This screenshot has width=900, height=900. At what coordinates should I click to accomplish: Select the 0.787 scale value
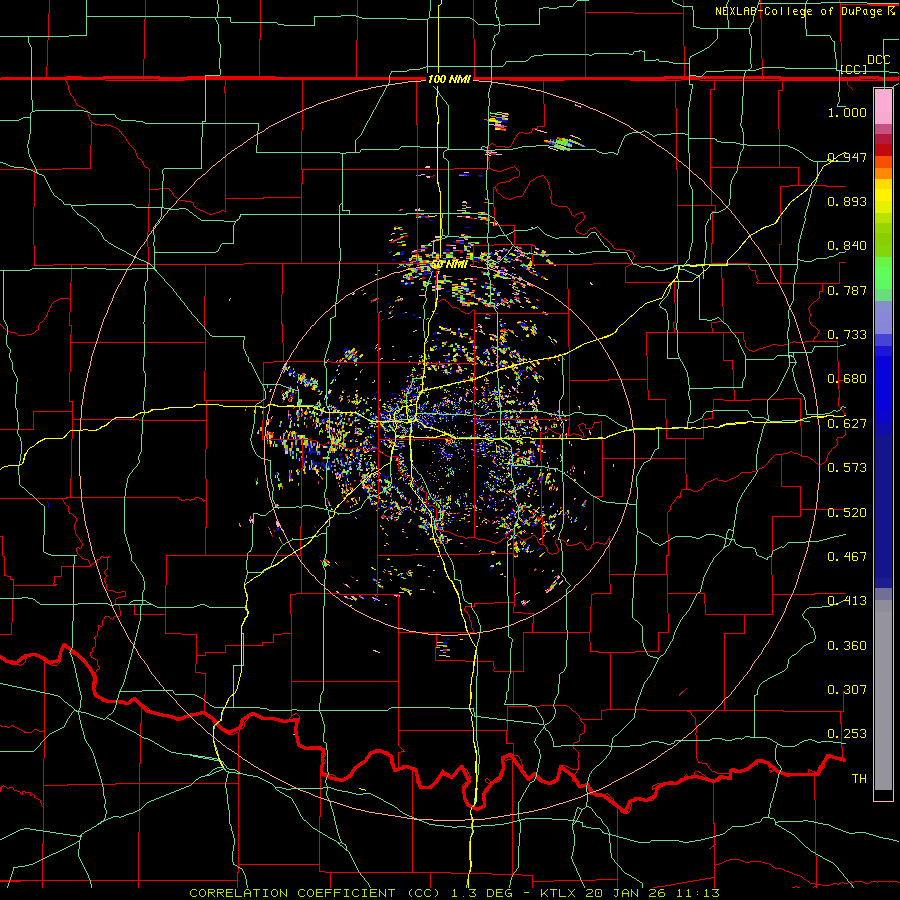coord(847,290)
